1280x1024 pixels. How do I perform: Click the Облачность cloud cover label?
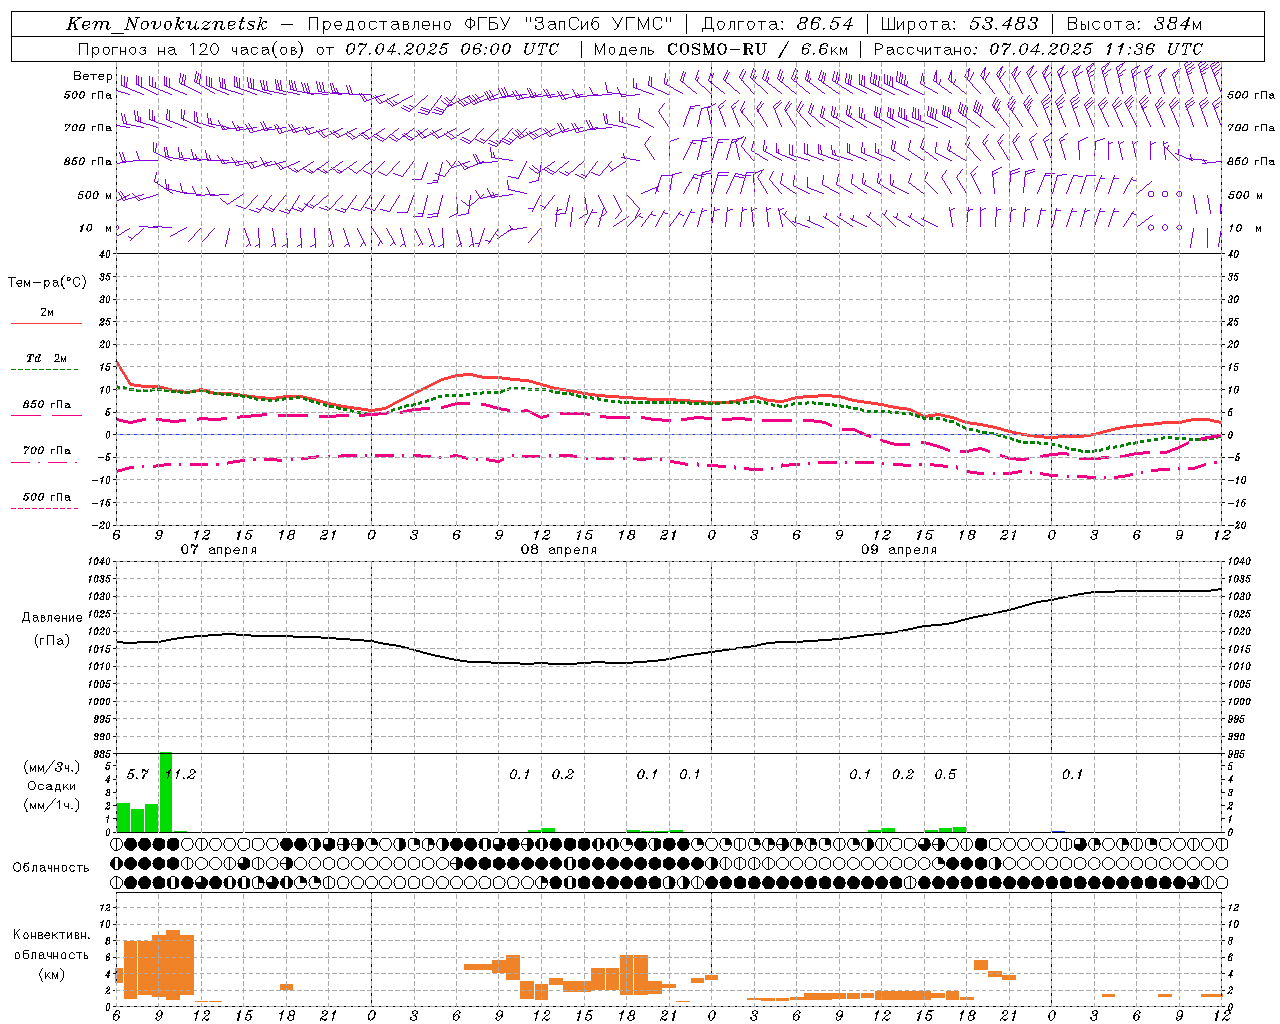coord(51,868)
